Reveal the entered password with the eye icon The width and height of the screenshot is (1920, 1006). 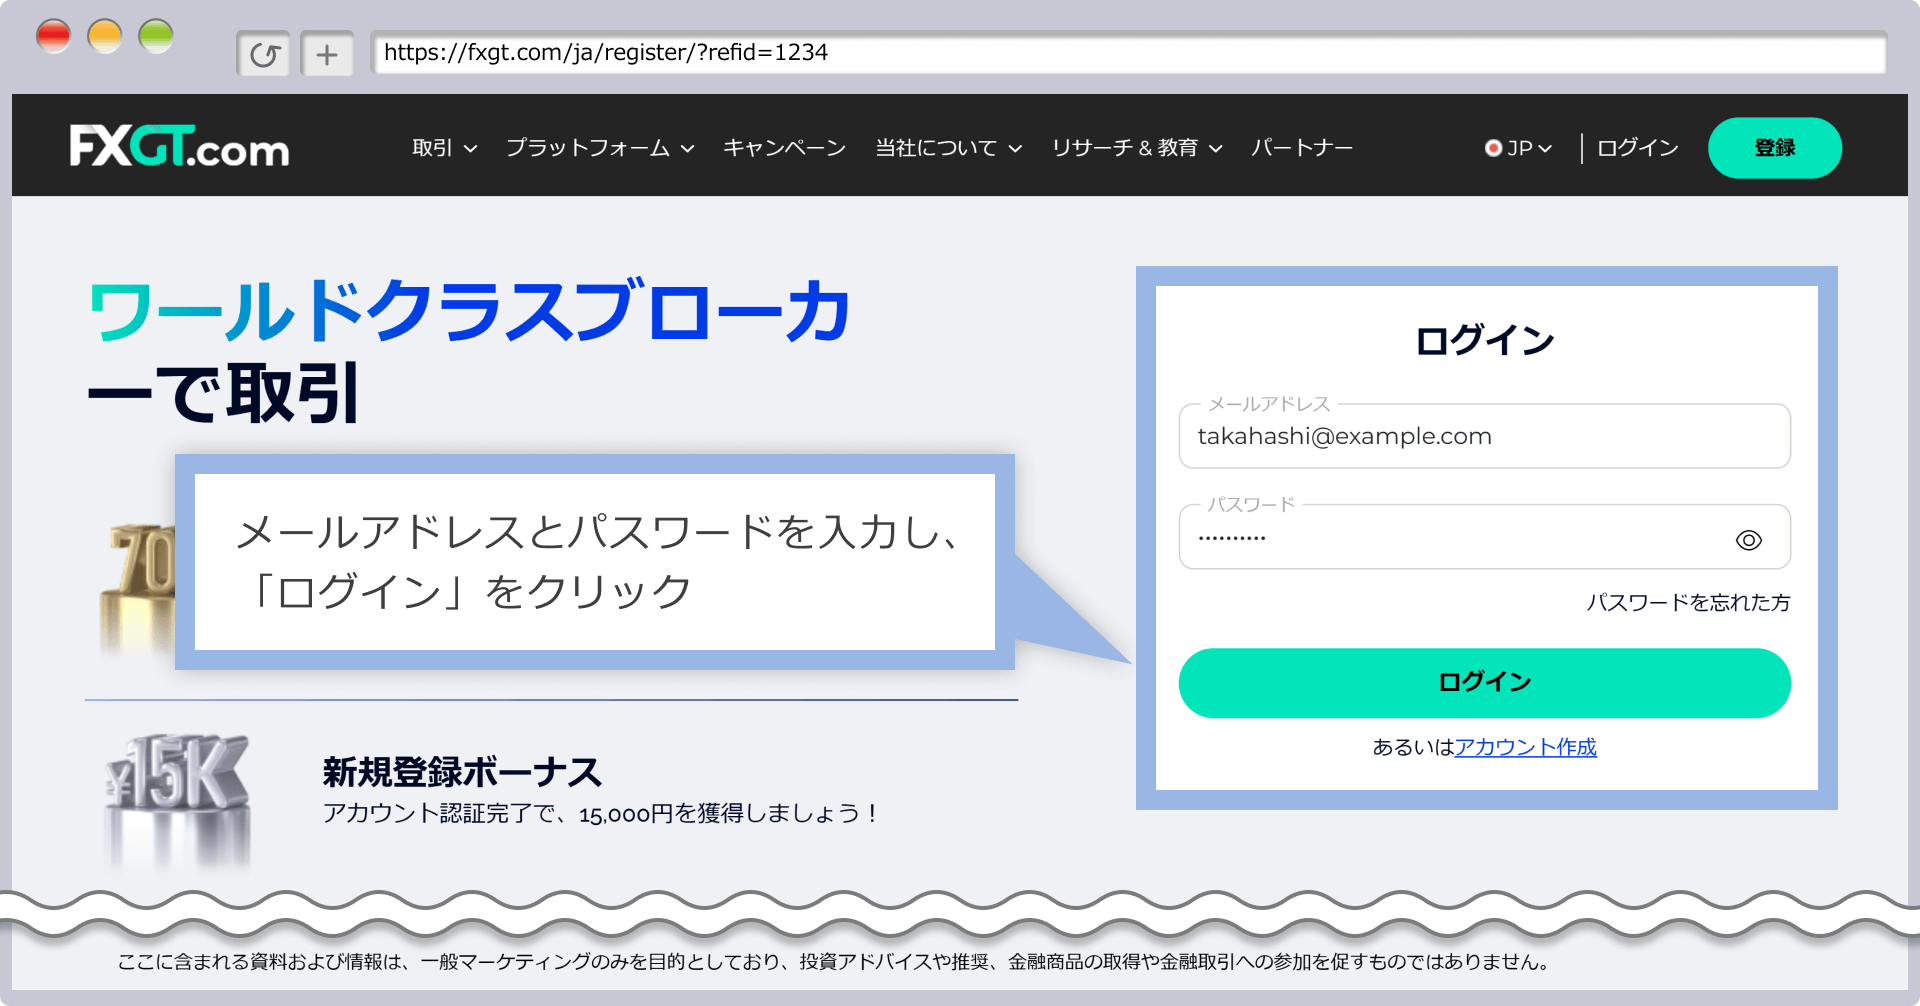click(x=1748, y=539)
